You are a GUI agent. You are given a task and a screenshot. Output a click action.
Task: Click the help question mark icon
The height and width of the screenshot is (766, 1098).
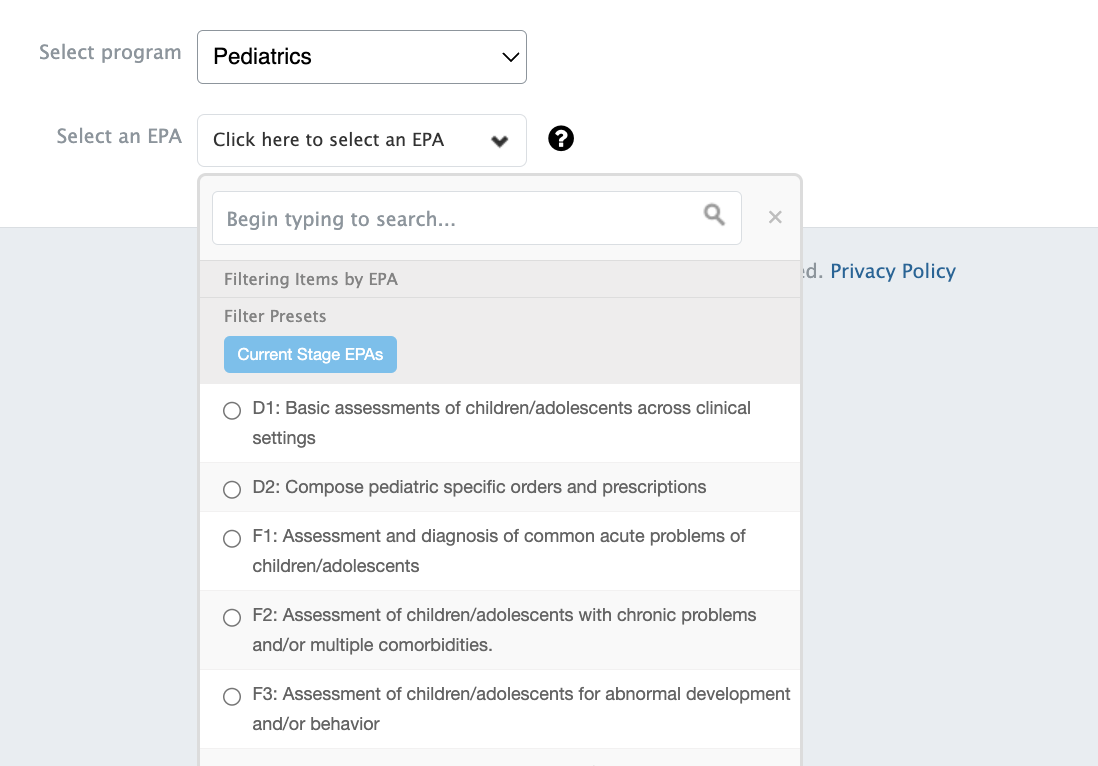[x=561, y=139]
